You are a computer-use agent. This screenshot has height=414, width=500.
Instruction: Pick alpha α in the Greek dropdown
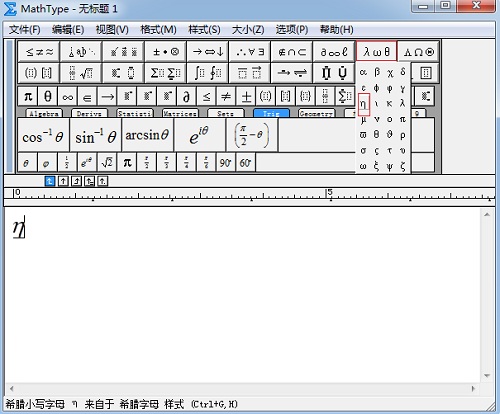click(x=363, y=72)
